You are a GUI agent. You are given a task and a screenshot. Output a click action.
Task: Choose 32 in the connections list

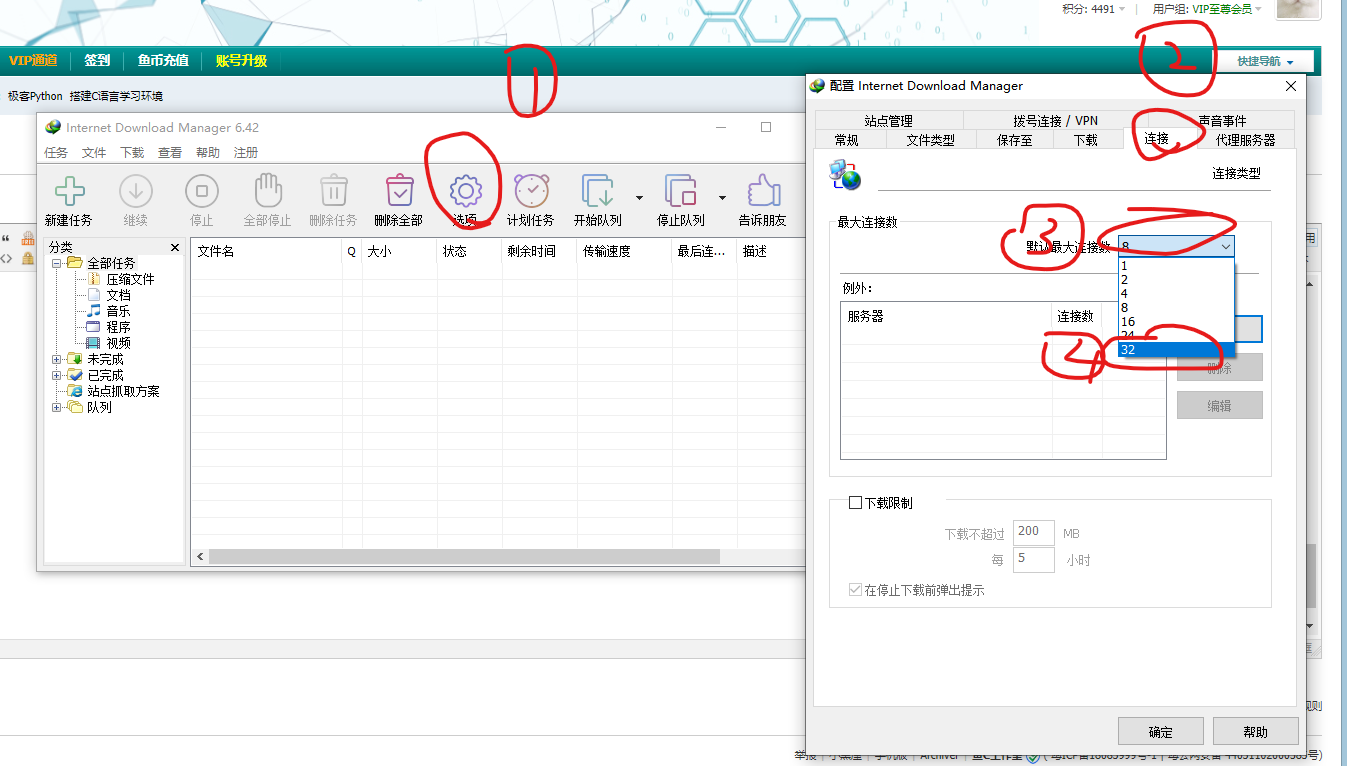(1177, 350)
